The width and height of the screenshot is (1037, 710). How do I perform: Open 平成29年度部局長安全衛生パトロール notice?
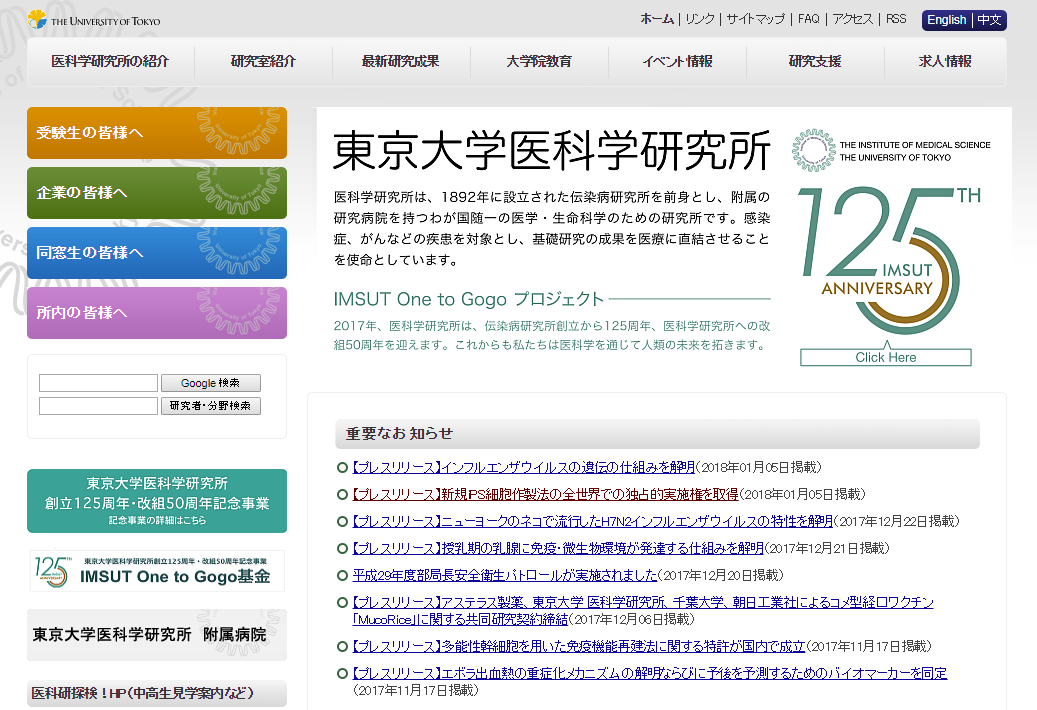pyautogui.click(x=505, y=575)
